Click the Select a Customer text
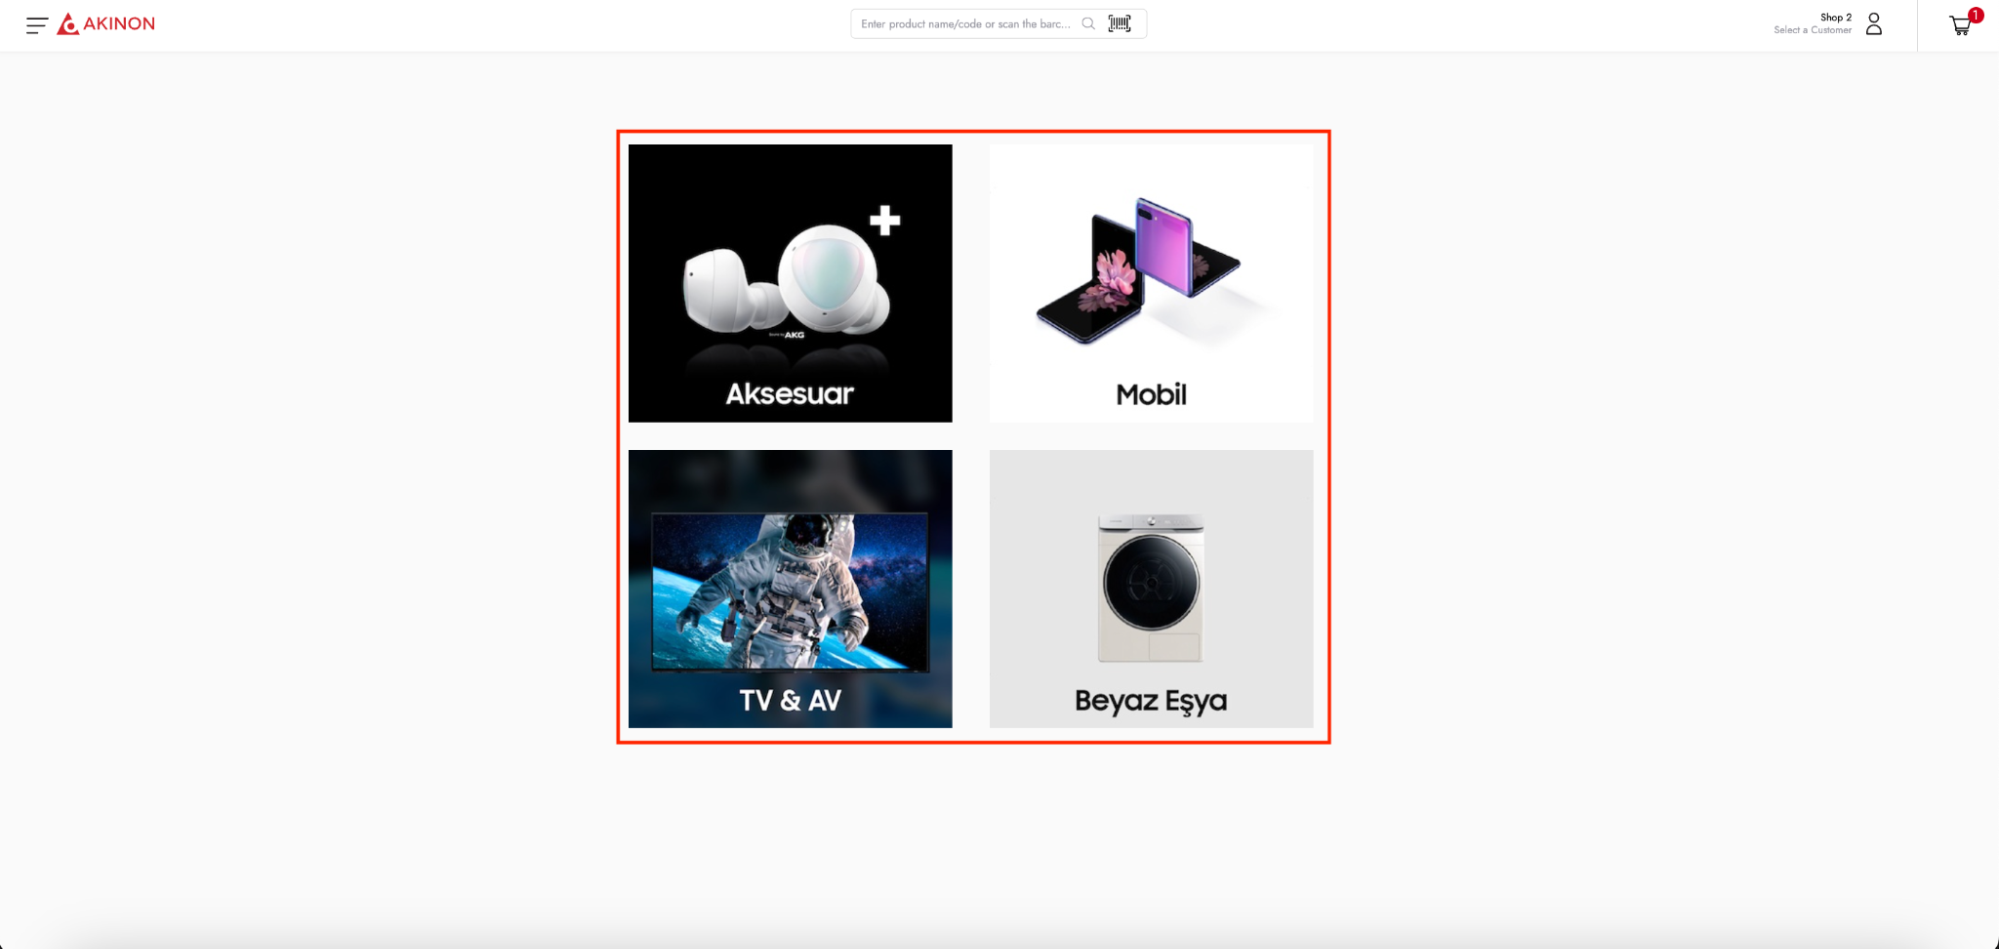 click(x=1812, y=31)
